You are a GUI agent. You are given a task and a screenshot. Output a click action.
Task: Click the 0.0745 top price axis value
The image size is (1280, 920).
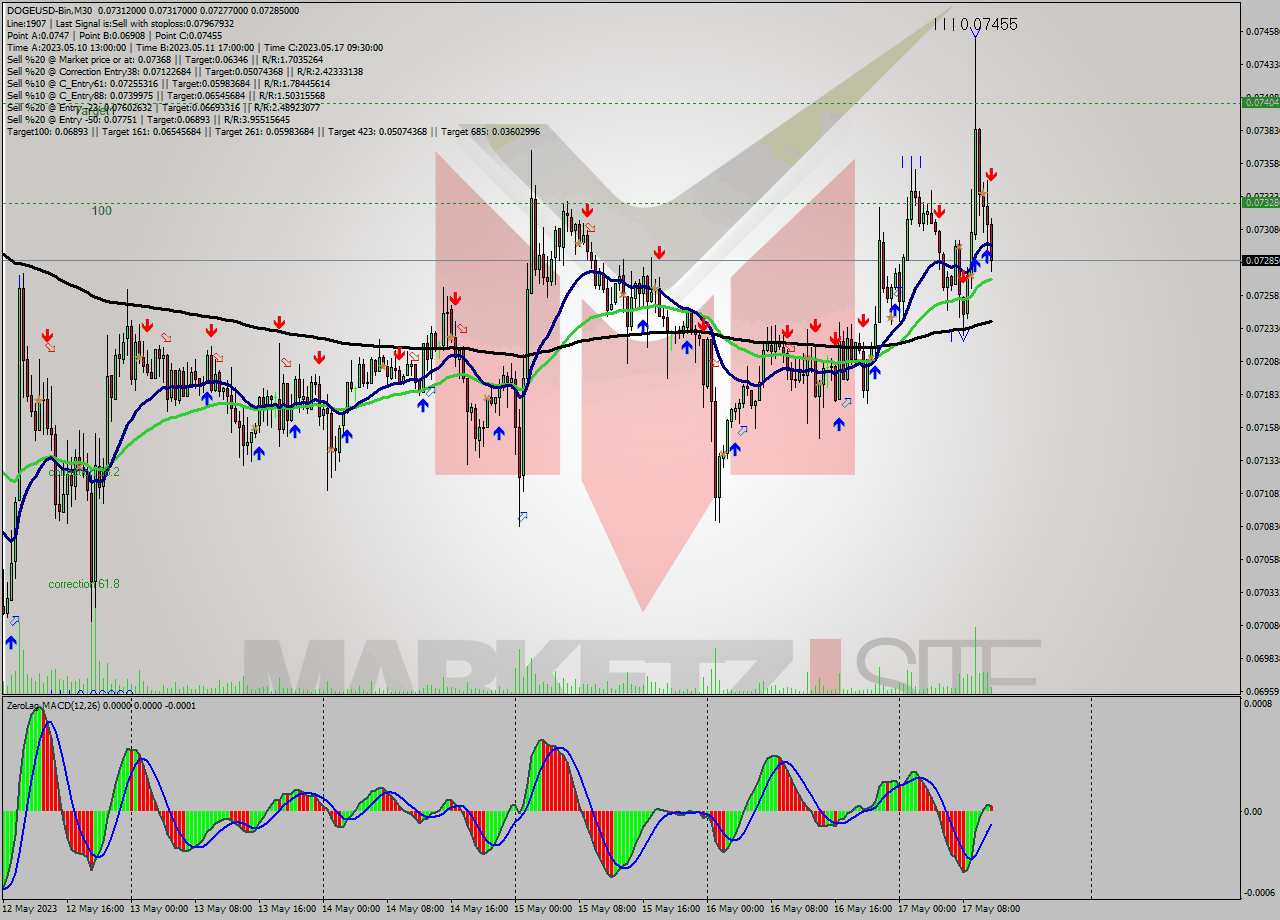[x=1262, y=31]
